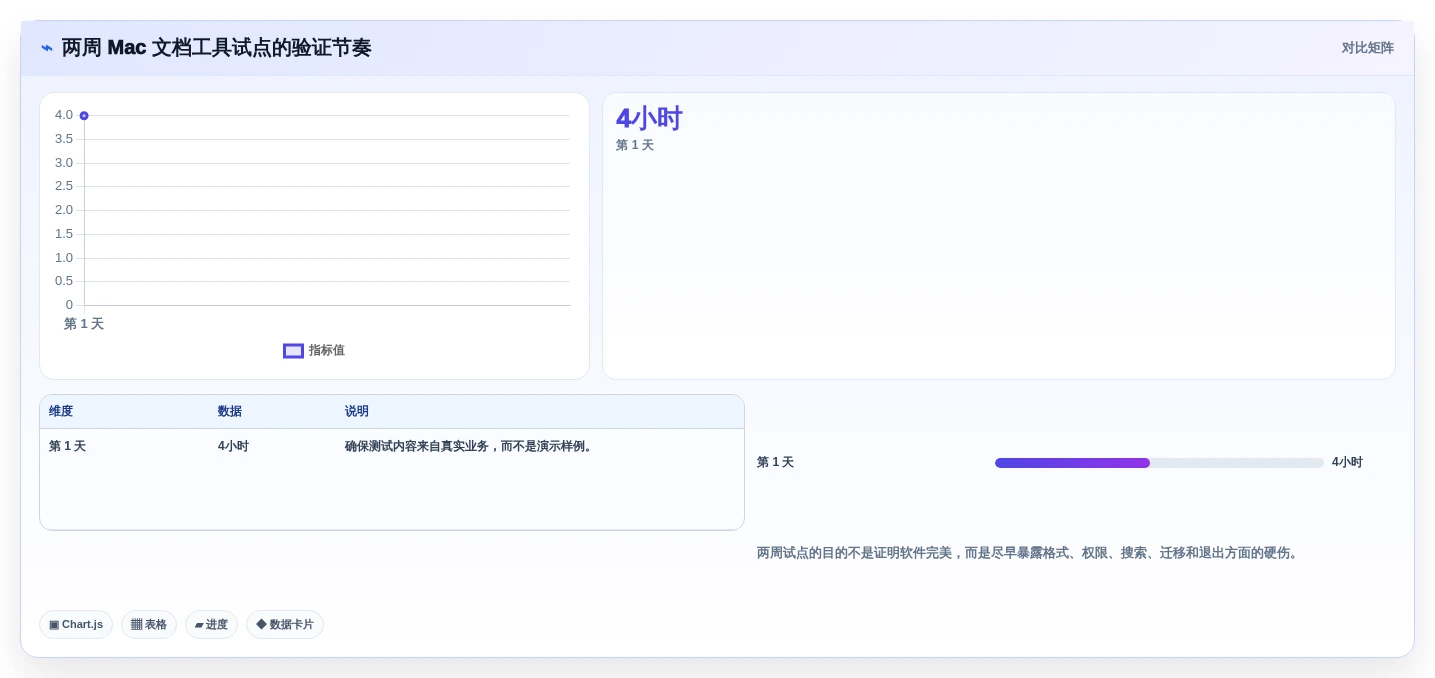Select the Chart.js tag chip
The width and height of the screenshot is (1435, 678).
click(76, 625)
